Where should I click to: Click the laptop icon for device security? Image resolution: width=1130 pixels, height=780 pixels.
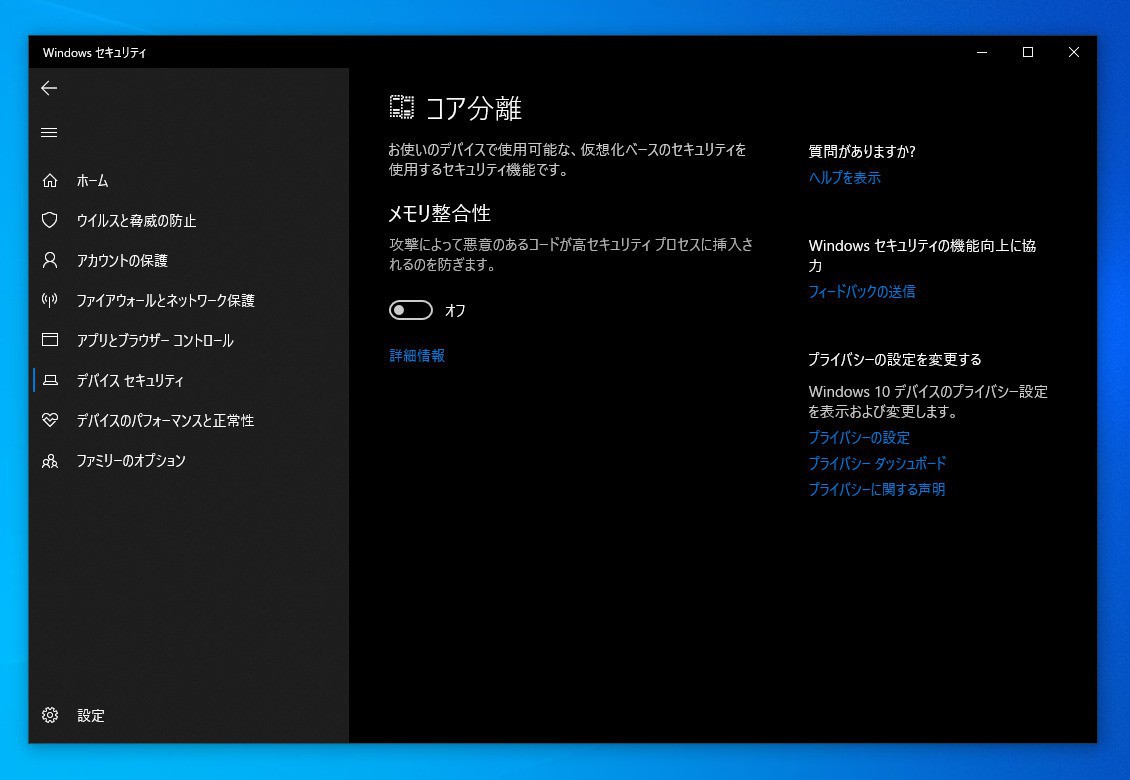[x=50, y=380]
